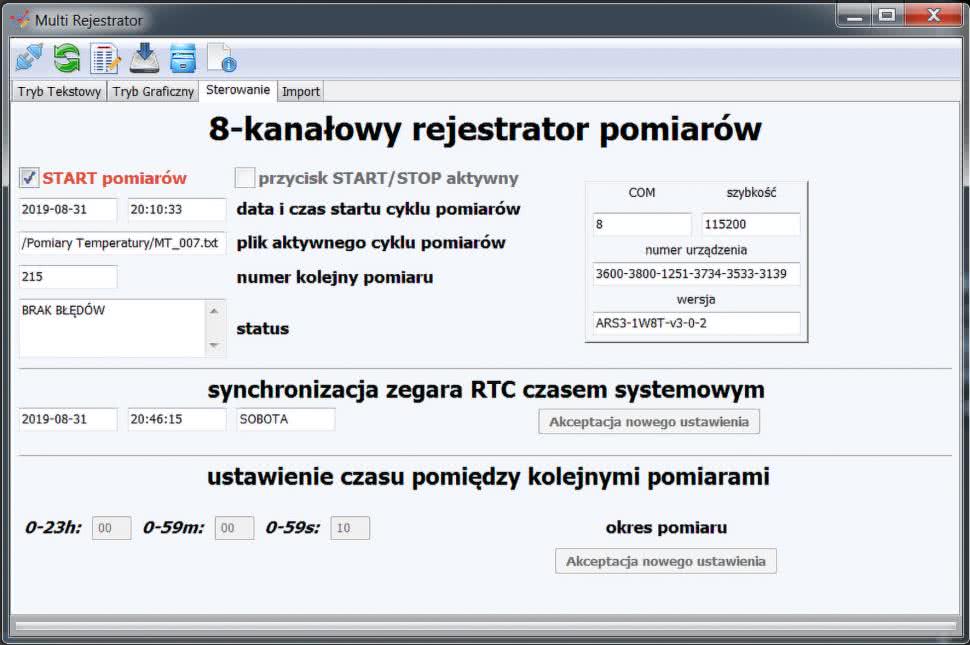Click the document info icon
Viewport: 970px width, 645px height.
pos(220,58)
